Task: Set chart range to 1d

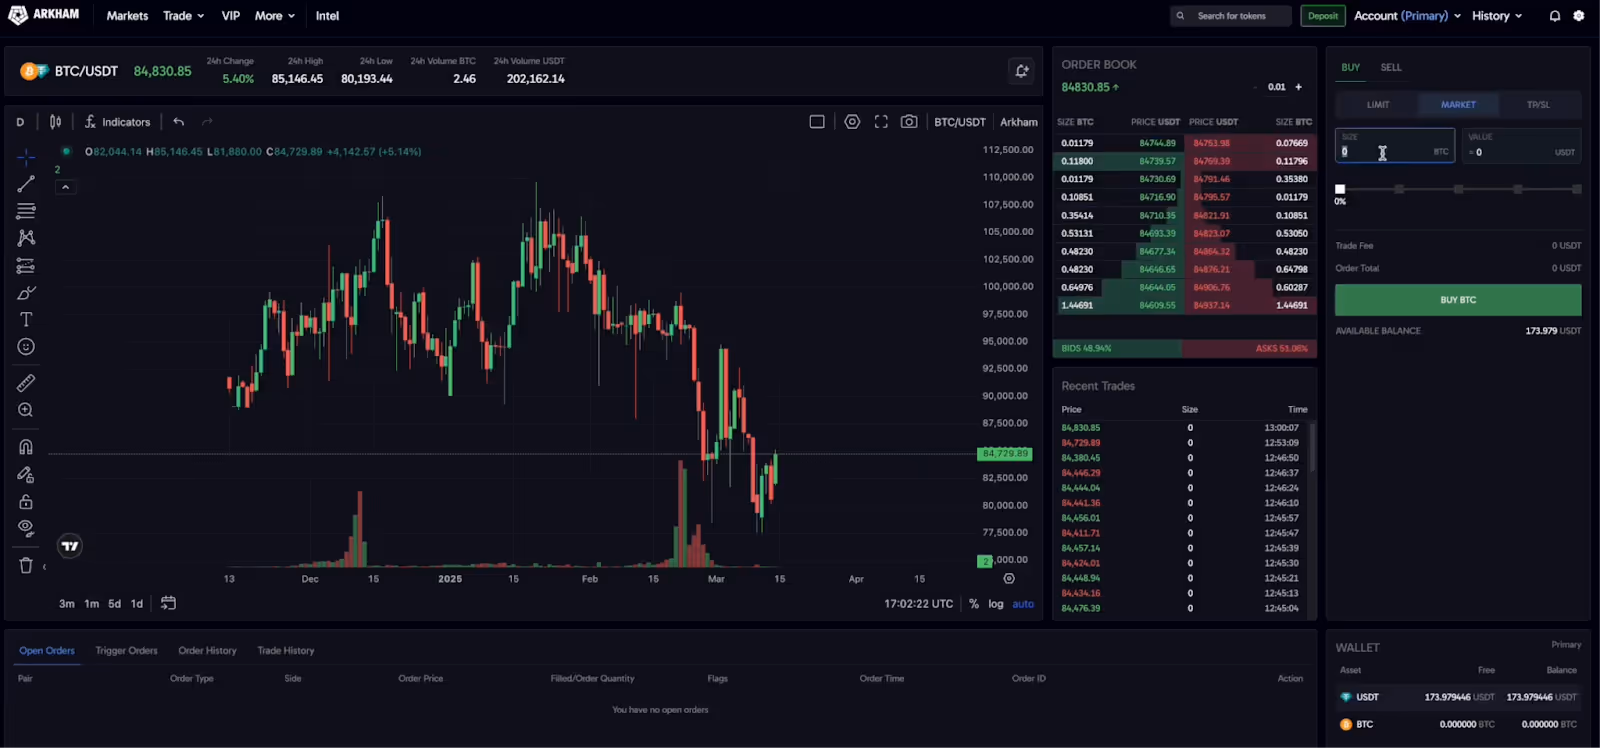Action: 137,604
